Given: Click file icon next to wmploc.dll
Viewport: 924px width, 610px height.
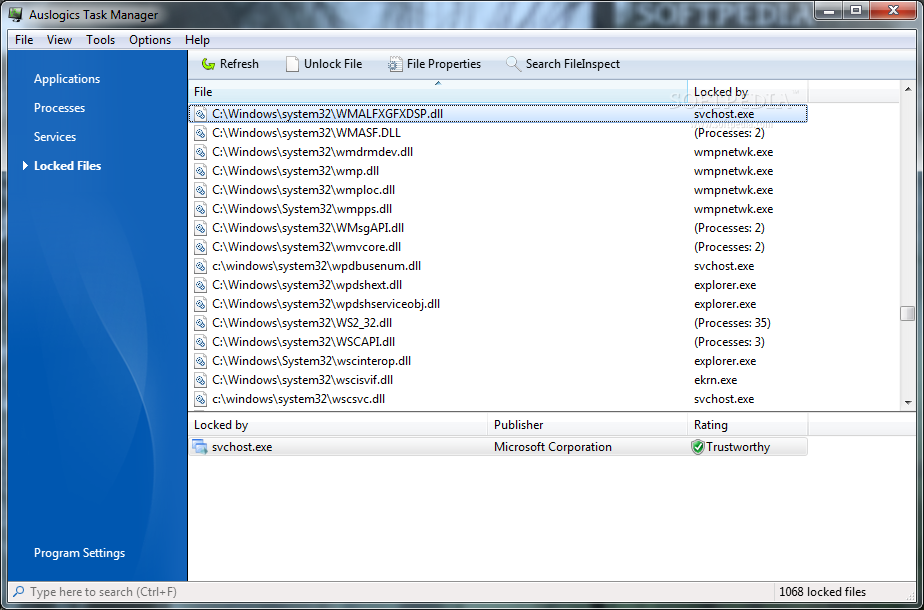Looking at the screenshot, I should click(201, 190).
